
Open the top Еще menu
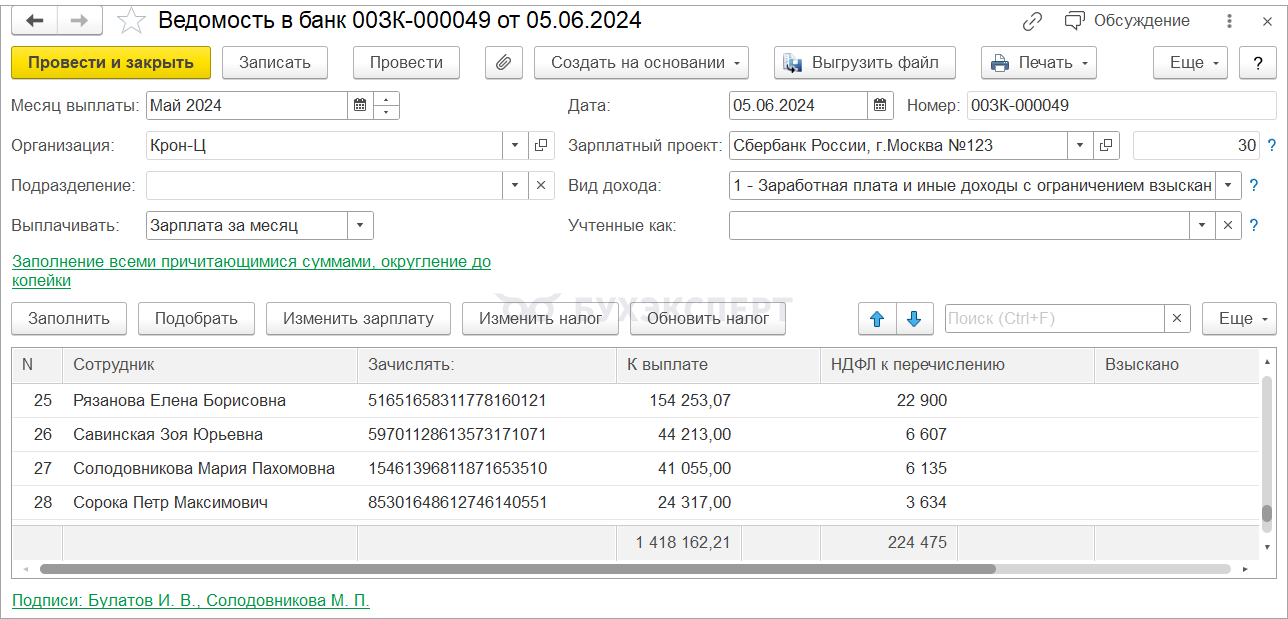[x=1190, y=62]
